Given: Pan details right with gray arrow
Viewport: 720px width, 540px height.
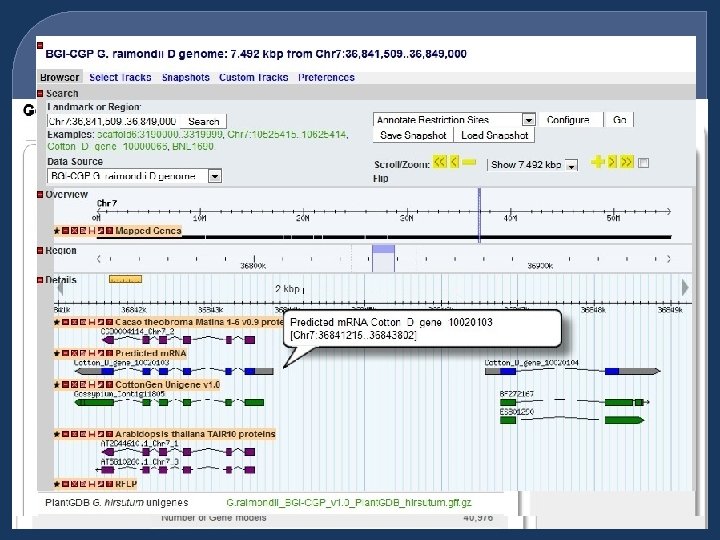Looking at the screenshot, I should click(x=685, y=288).
